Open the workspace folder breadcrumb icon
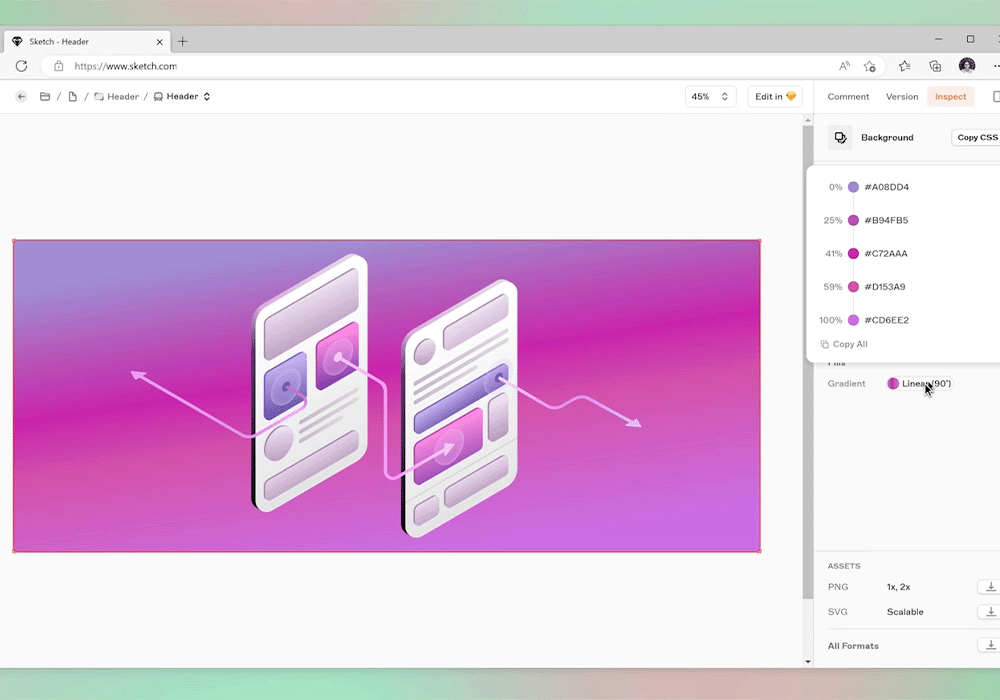This screenshot has width=1000, height=700. coord(45,96)
